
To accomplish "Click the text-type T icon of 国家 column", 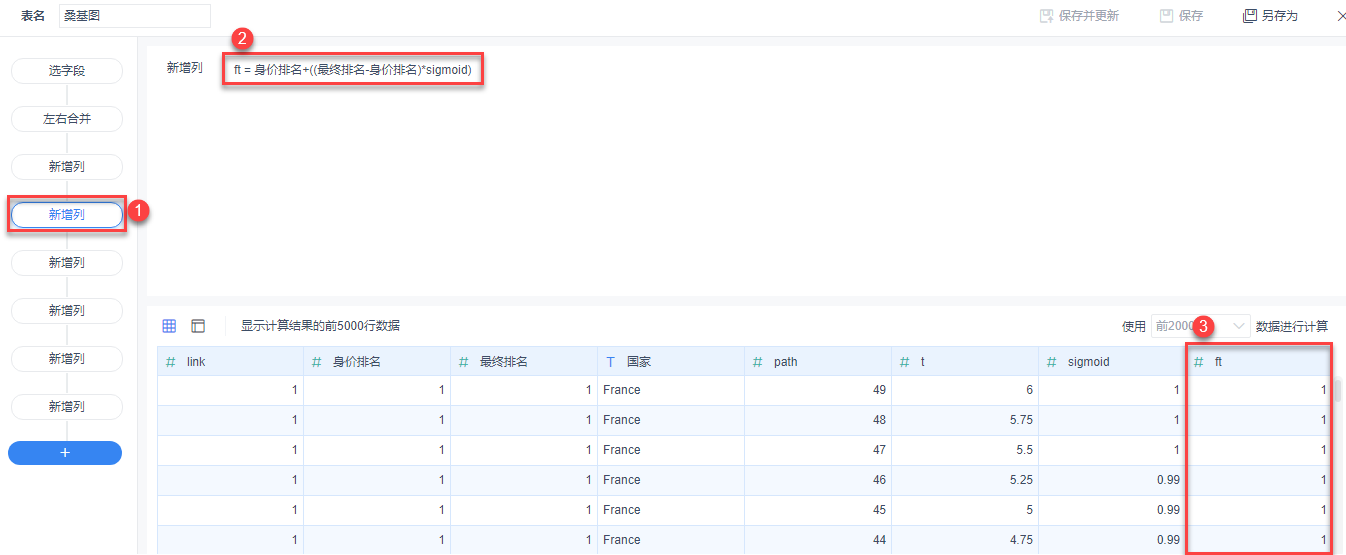I will click(x=610, y=362).
